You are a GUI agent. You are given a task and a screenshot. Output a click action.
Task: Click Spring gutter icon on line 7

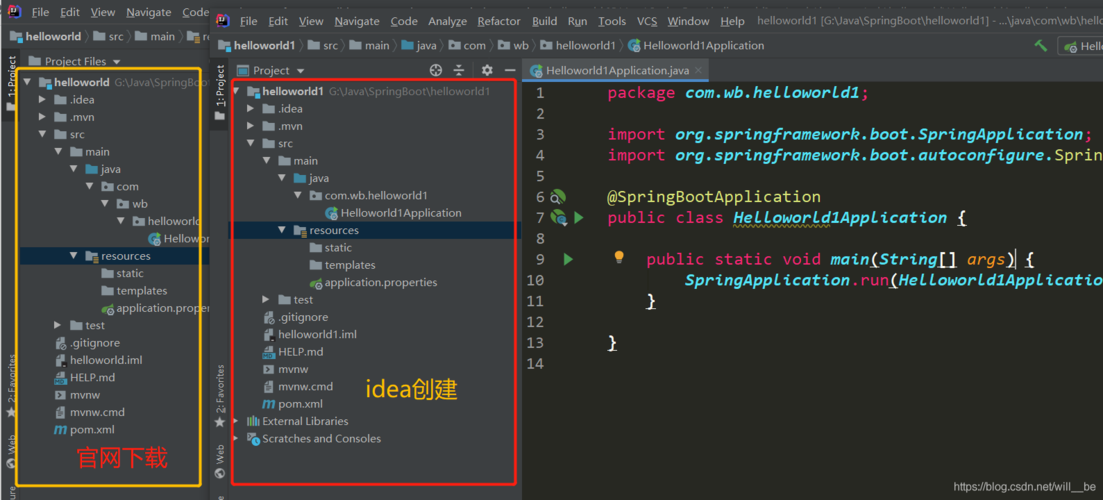coord(559,218)
